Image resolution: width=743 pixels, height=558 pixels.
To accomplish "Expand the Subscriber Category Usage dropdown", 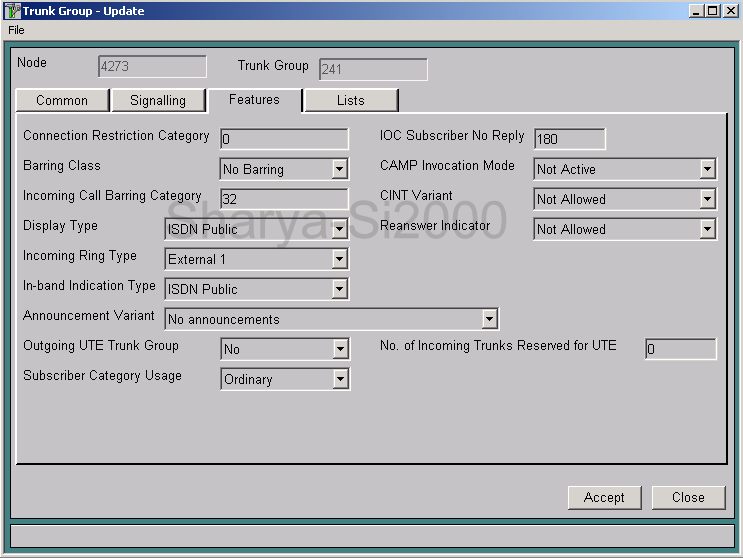I will pyautogui.click(x=340, y=379).
